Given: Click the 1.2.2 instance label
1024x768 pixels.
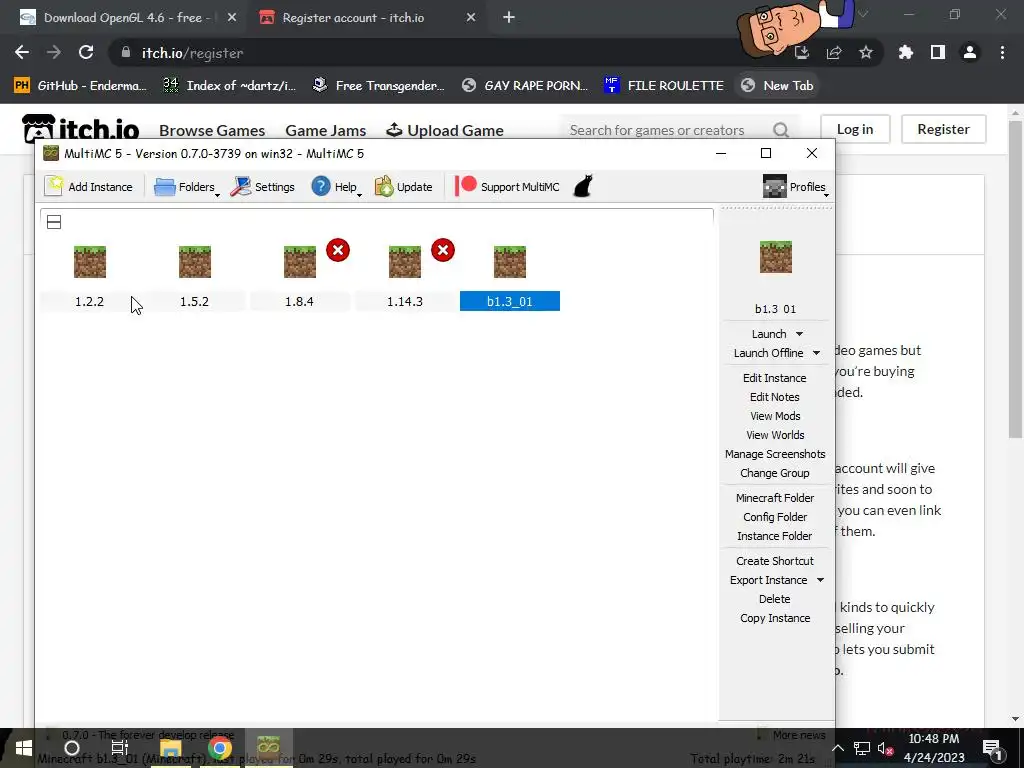Looking at the screenshot, I should 89,301.
